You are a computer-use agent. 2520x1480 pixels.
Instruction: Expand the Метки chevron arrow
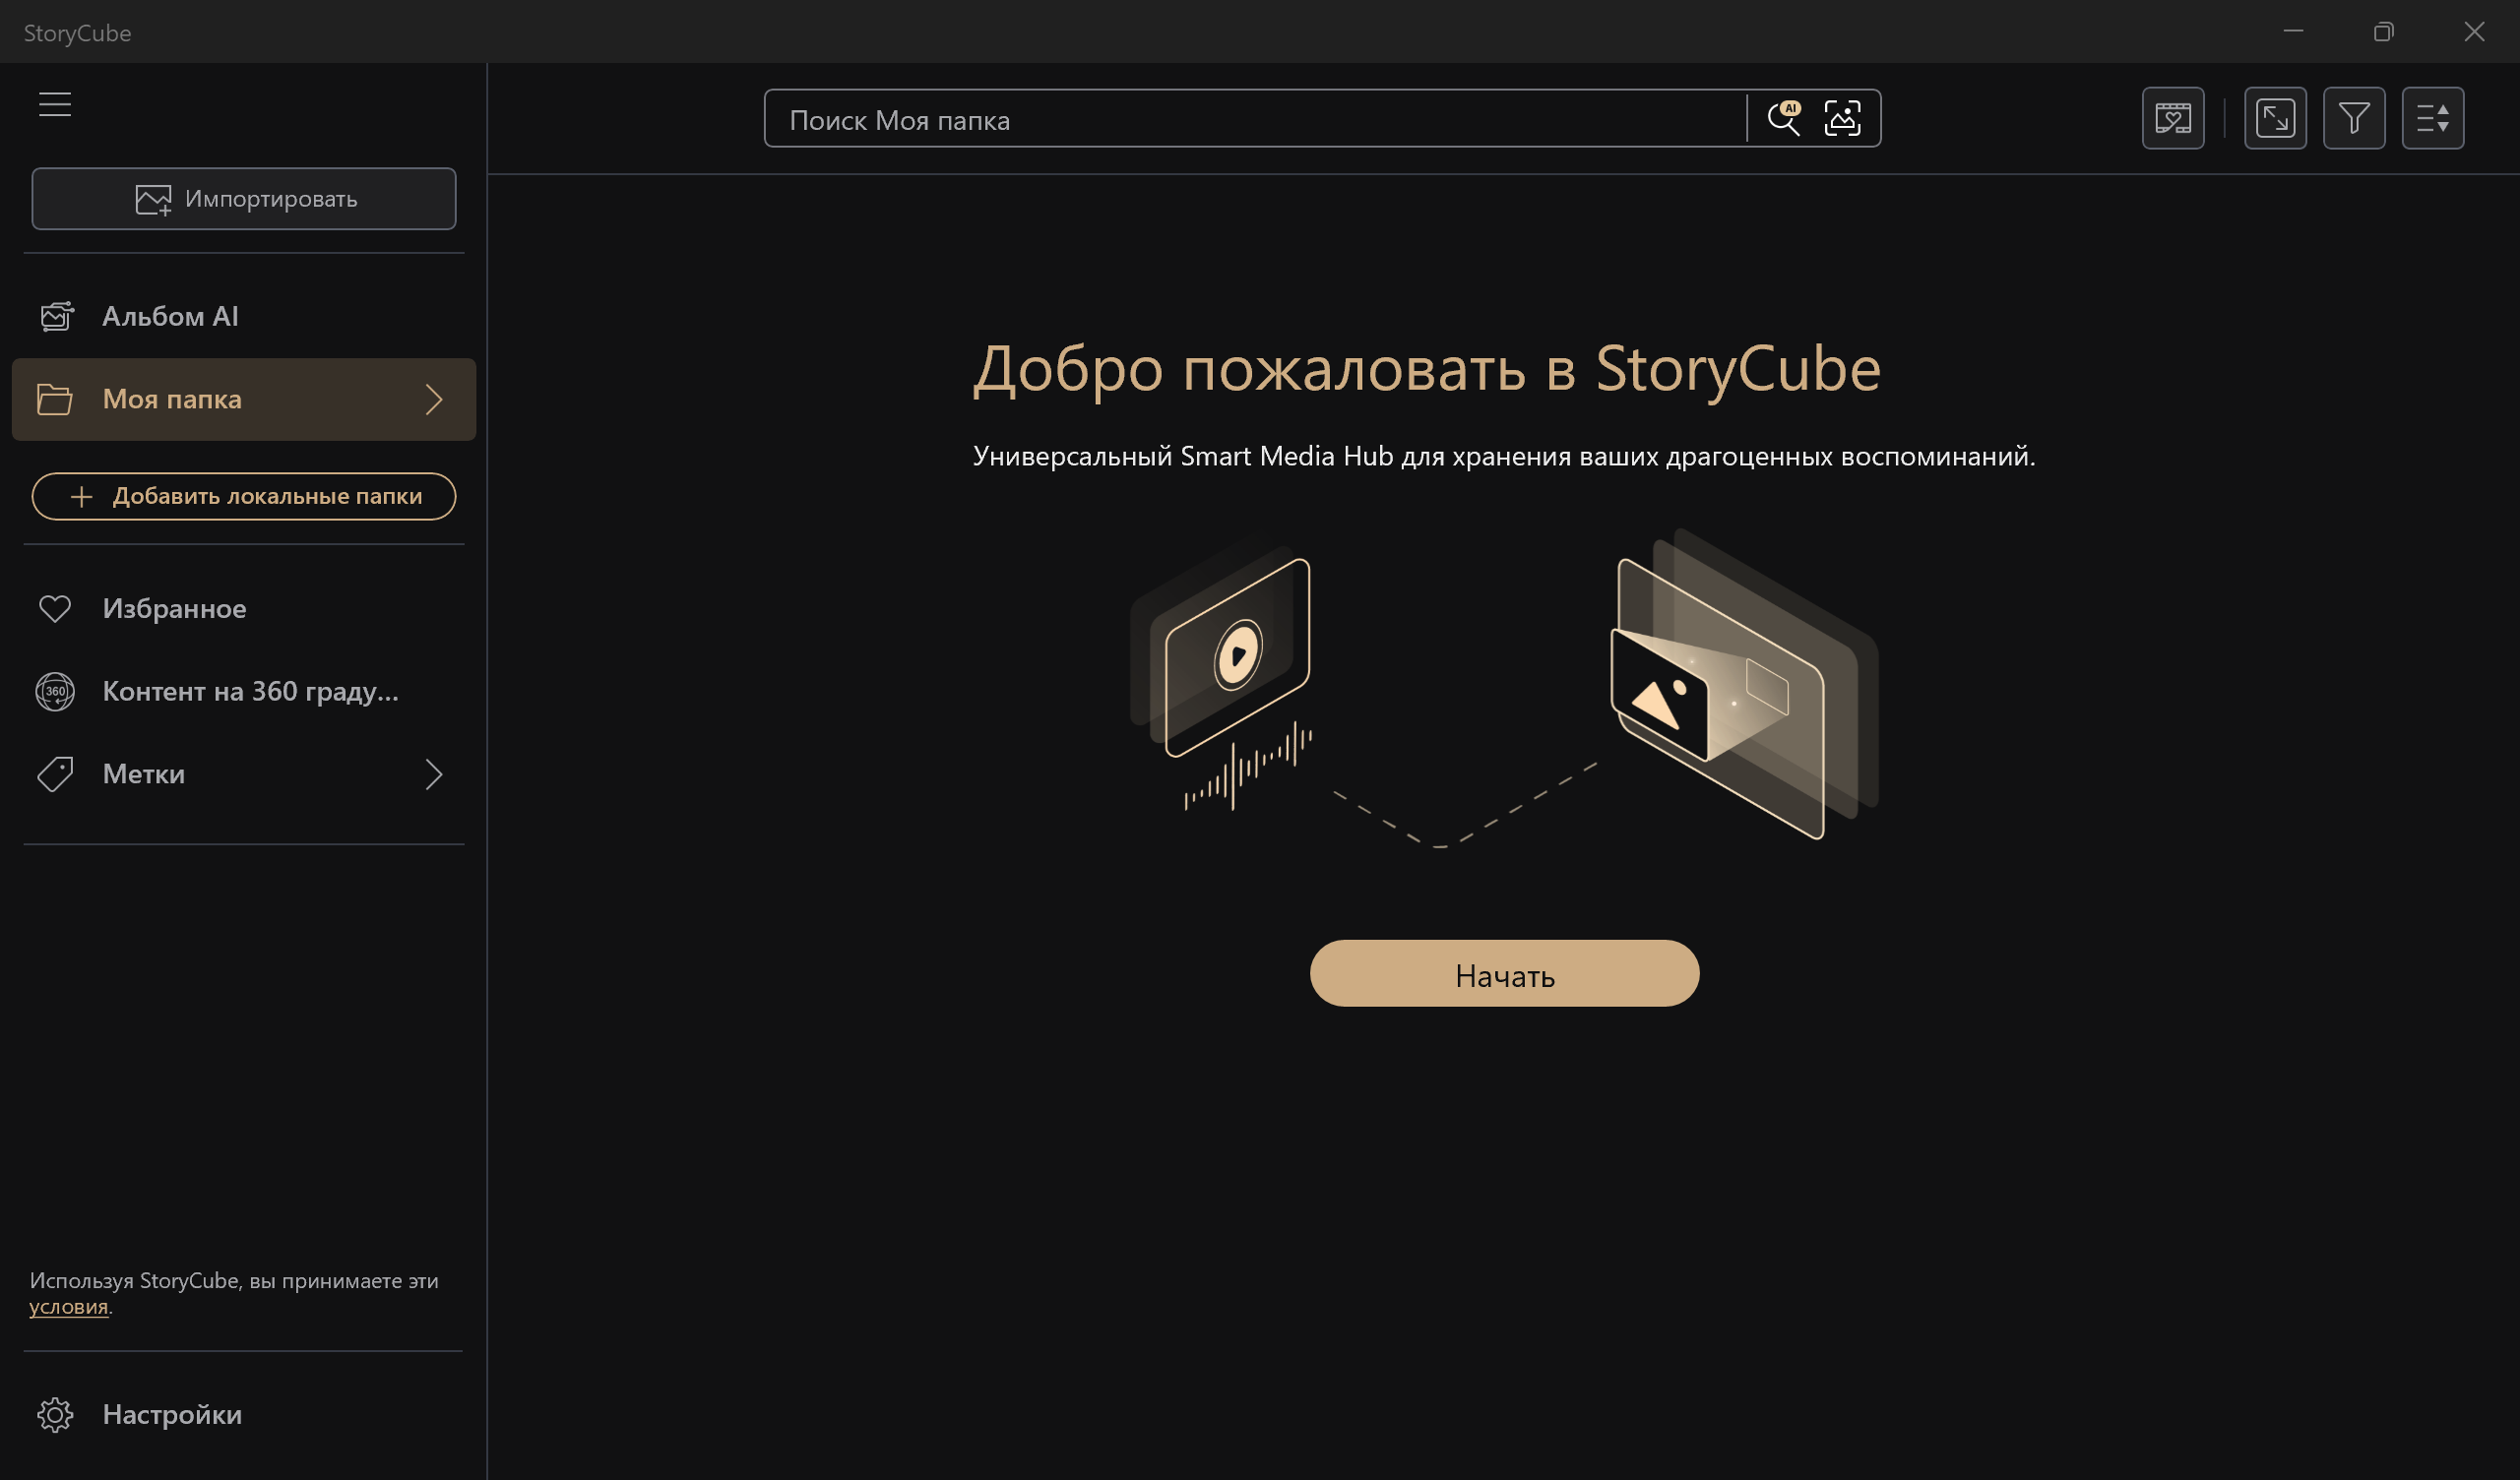point(434,774)
